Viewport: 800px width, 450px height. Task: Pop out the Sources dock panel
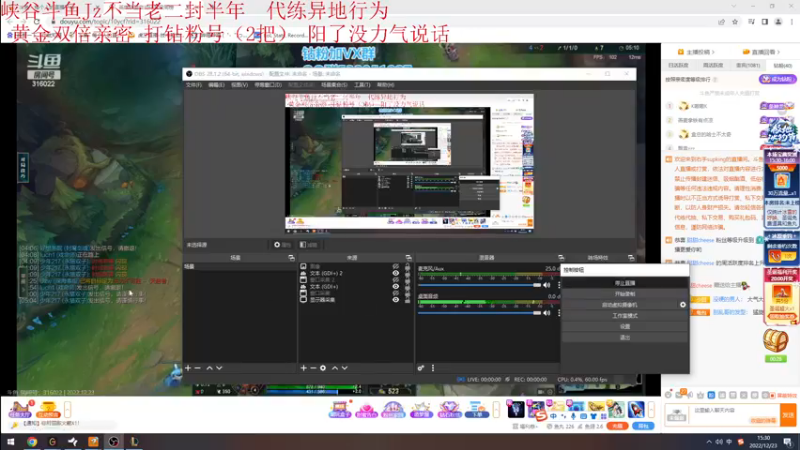408,258
